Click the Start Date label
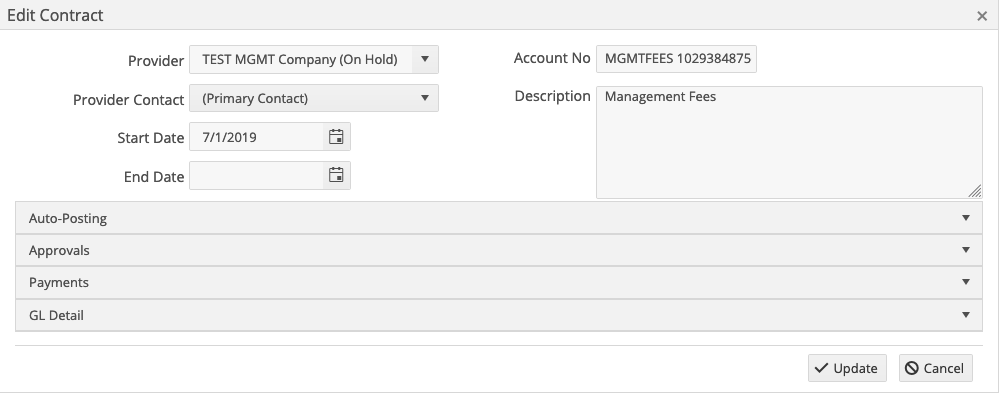The image size is (999, 393). pyautogui.click(x=150, y=138)
